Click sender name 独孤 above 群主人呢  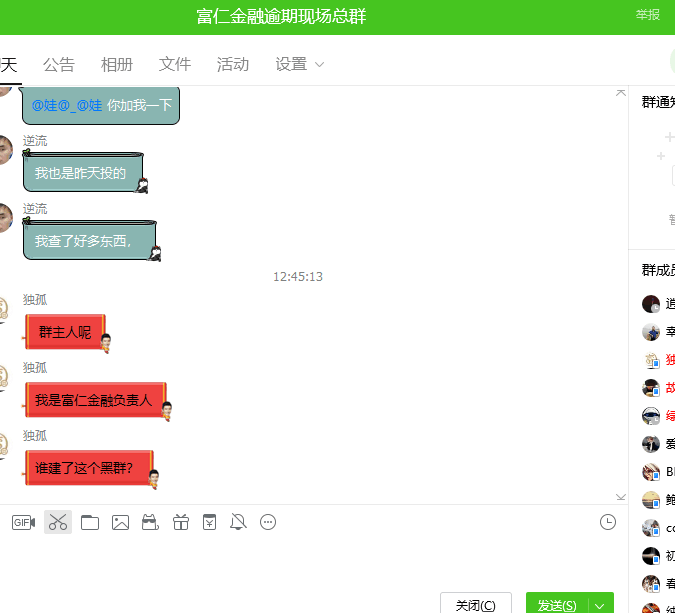point(35,300)
